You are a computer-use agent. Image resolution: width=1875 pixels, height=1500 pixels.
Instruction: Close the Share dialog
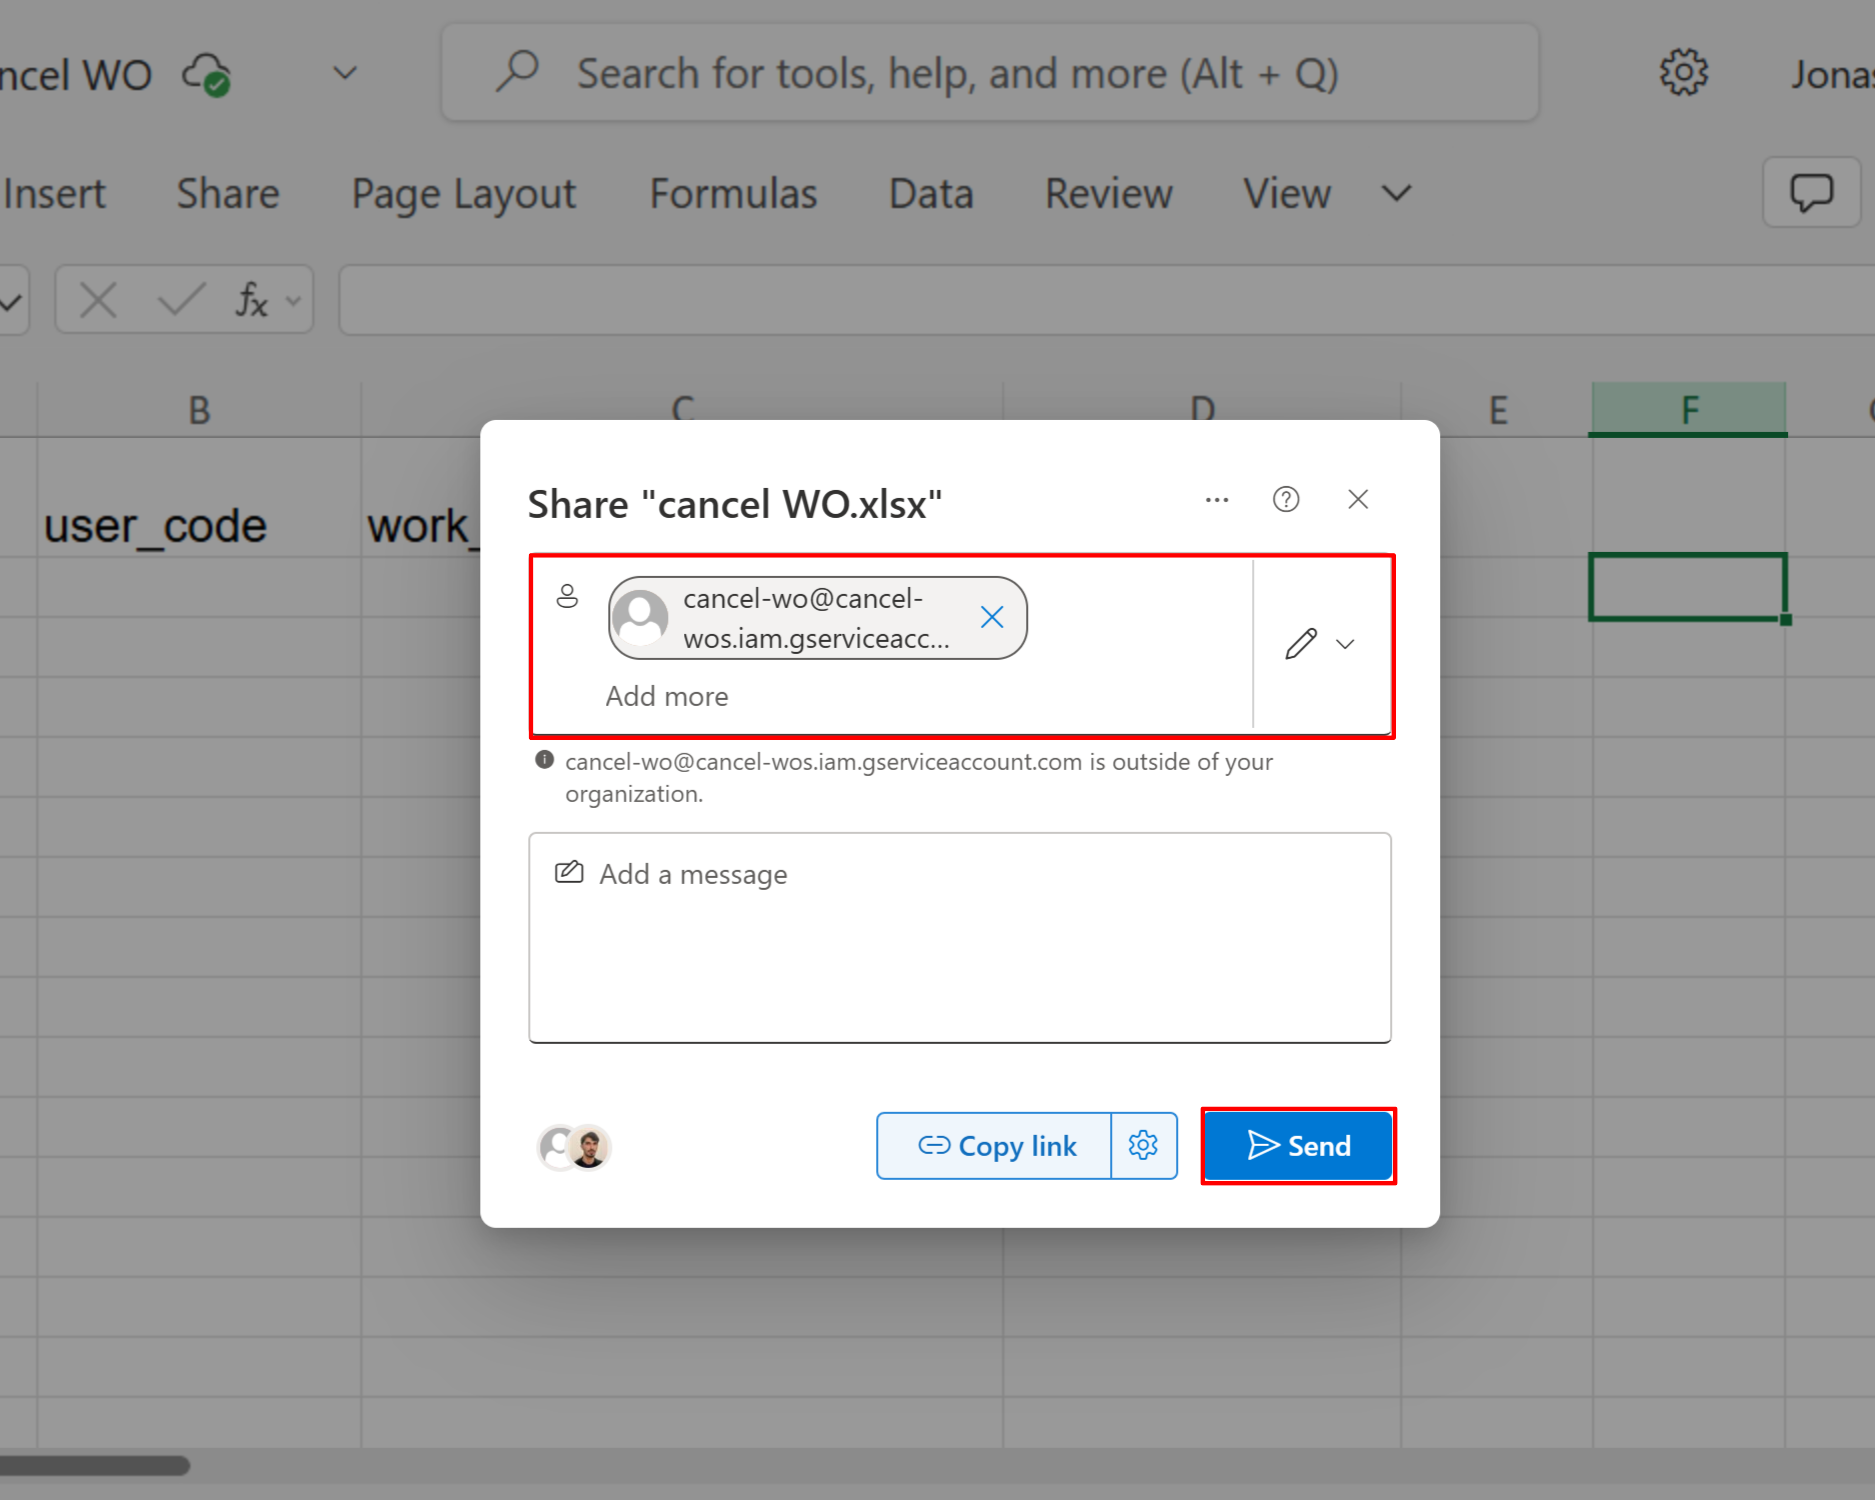click(x=1357, y=499)
